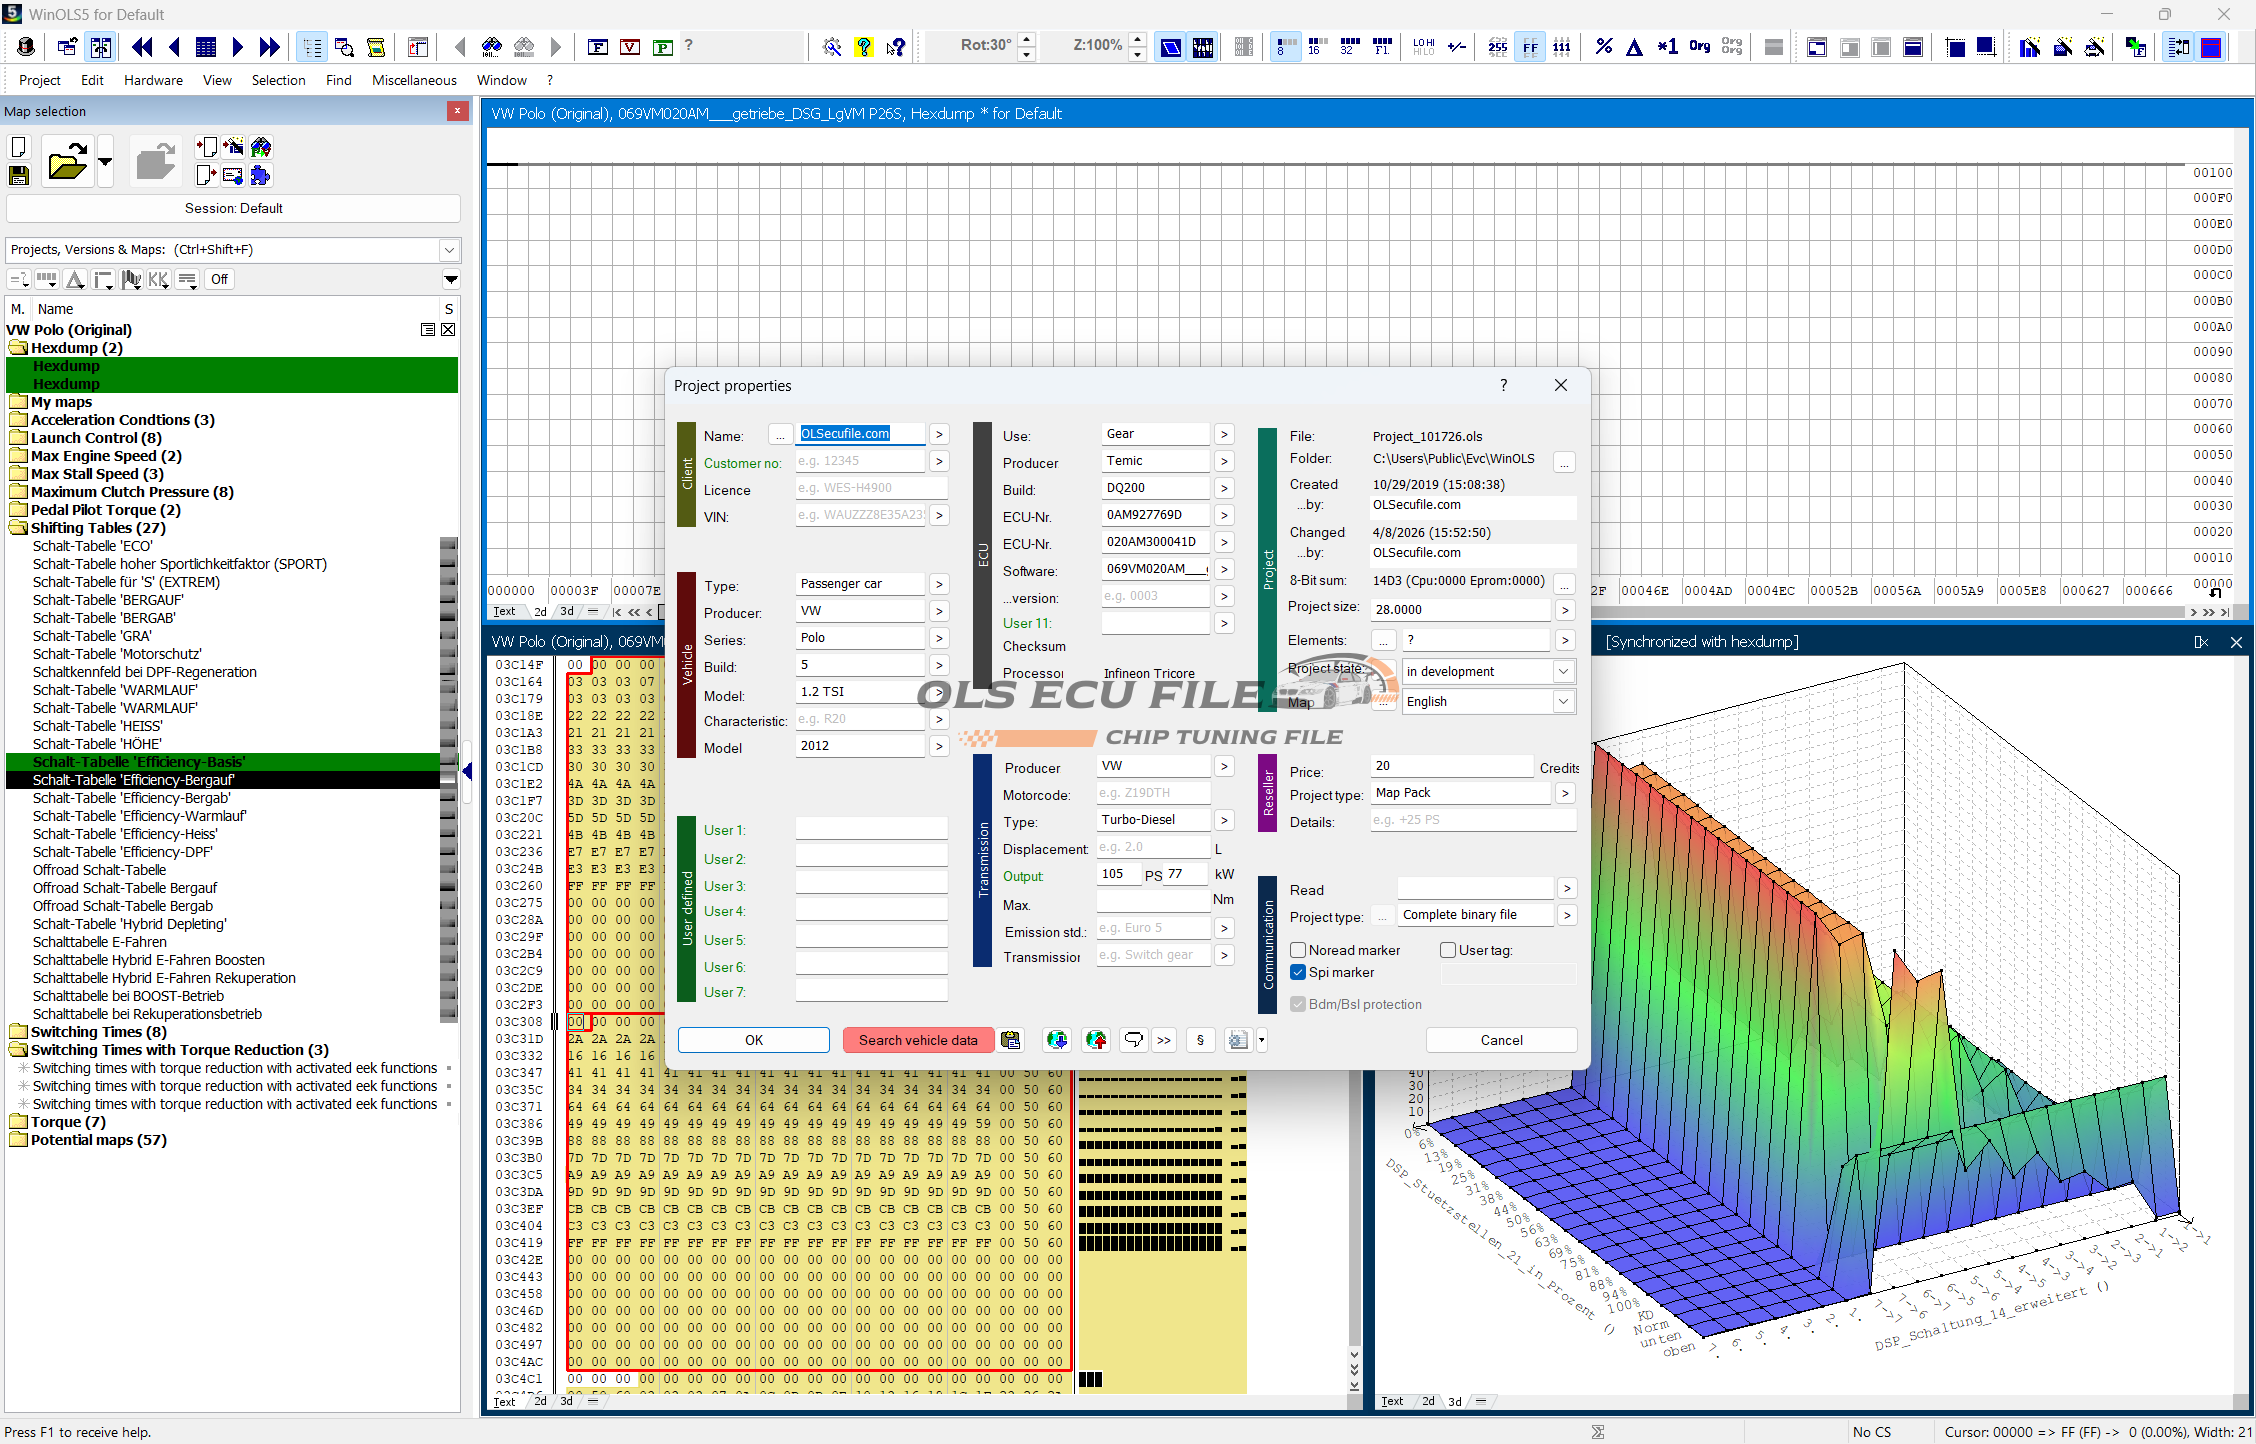Enable the Noread marker checkbox
Viewport: 2256px width, 1444px height.
click(x=1298, y=950)
